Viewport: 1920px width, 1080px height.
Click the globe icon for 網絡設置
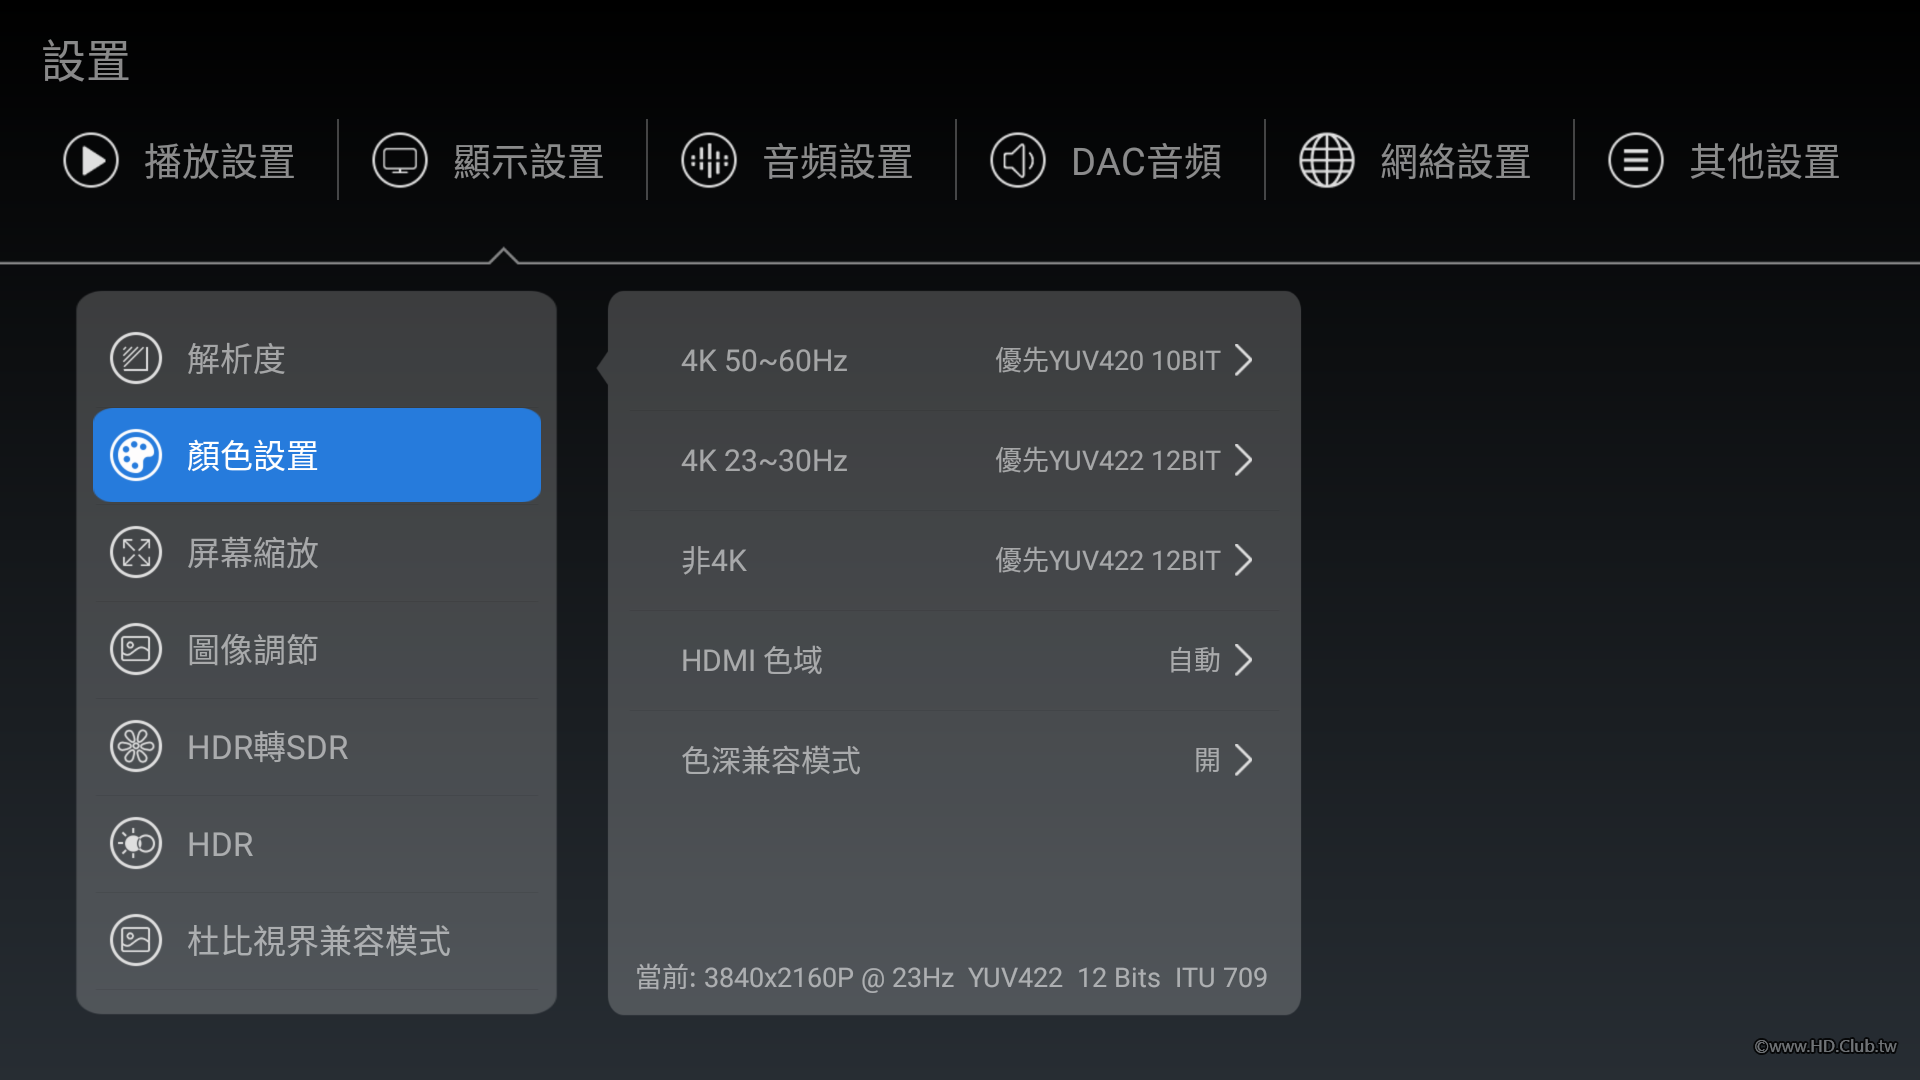click(1327, 161)
